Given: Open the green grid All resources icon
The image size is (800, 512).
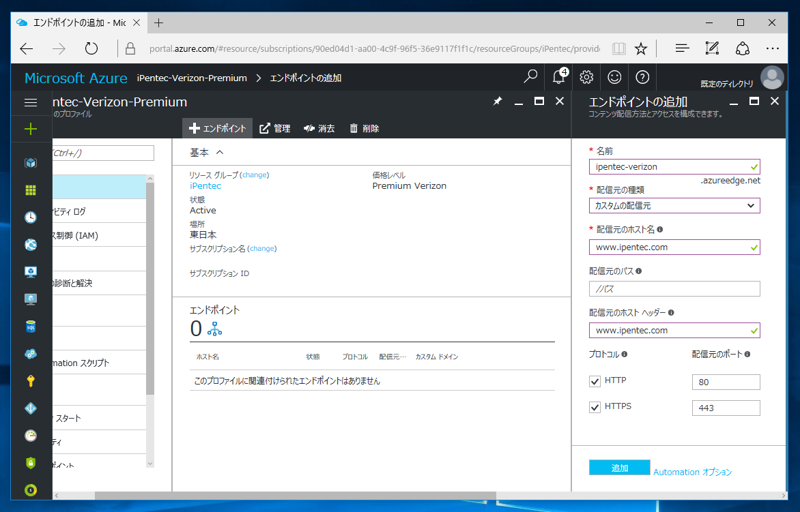Looking at the screenshot, I should coord(31,190).
